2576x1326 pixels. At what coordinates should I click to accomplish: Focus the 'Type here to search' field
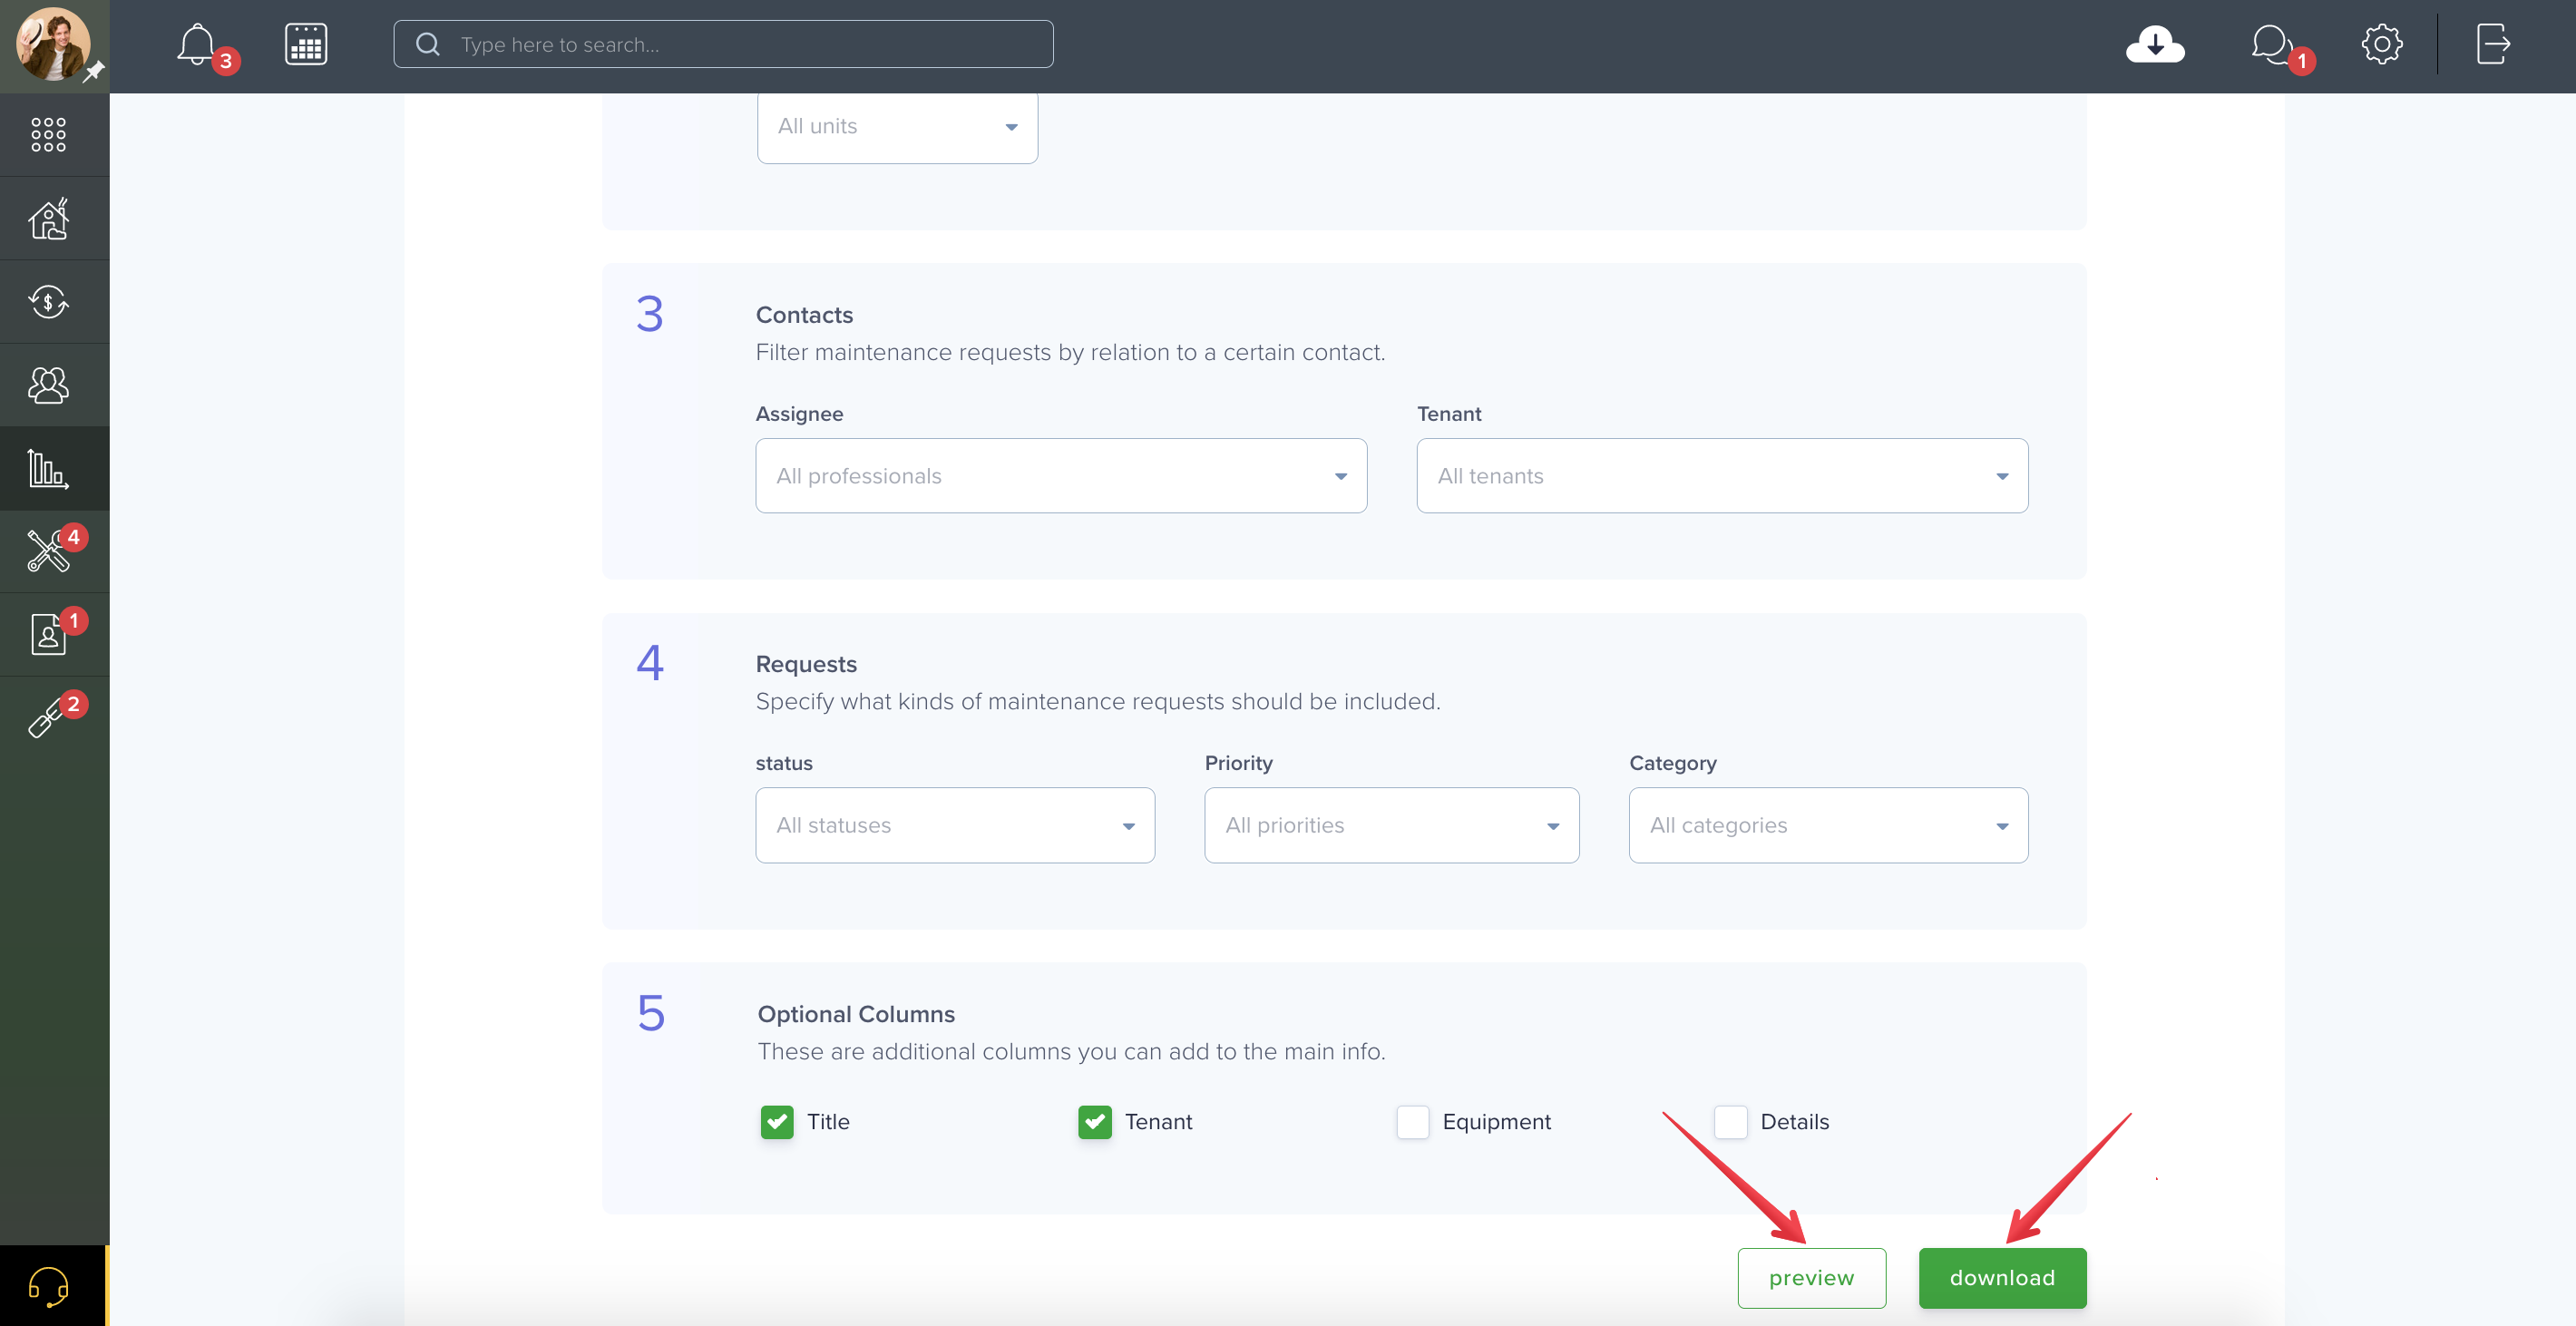coord(723,44)
